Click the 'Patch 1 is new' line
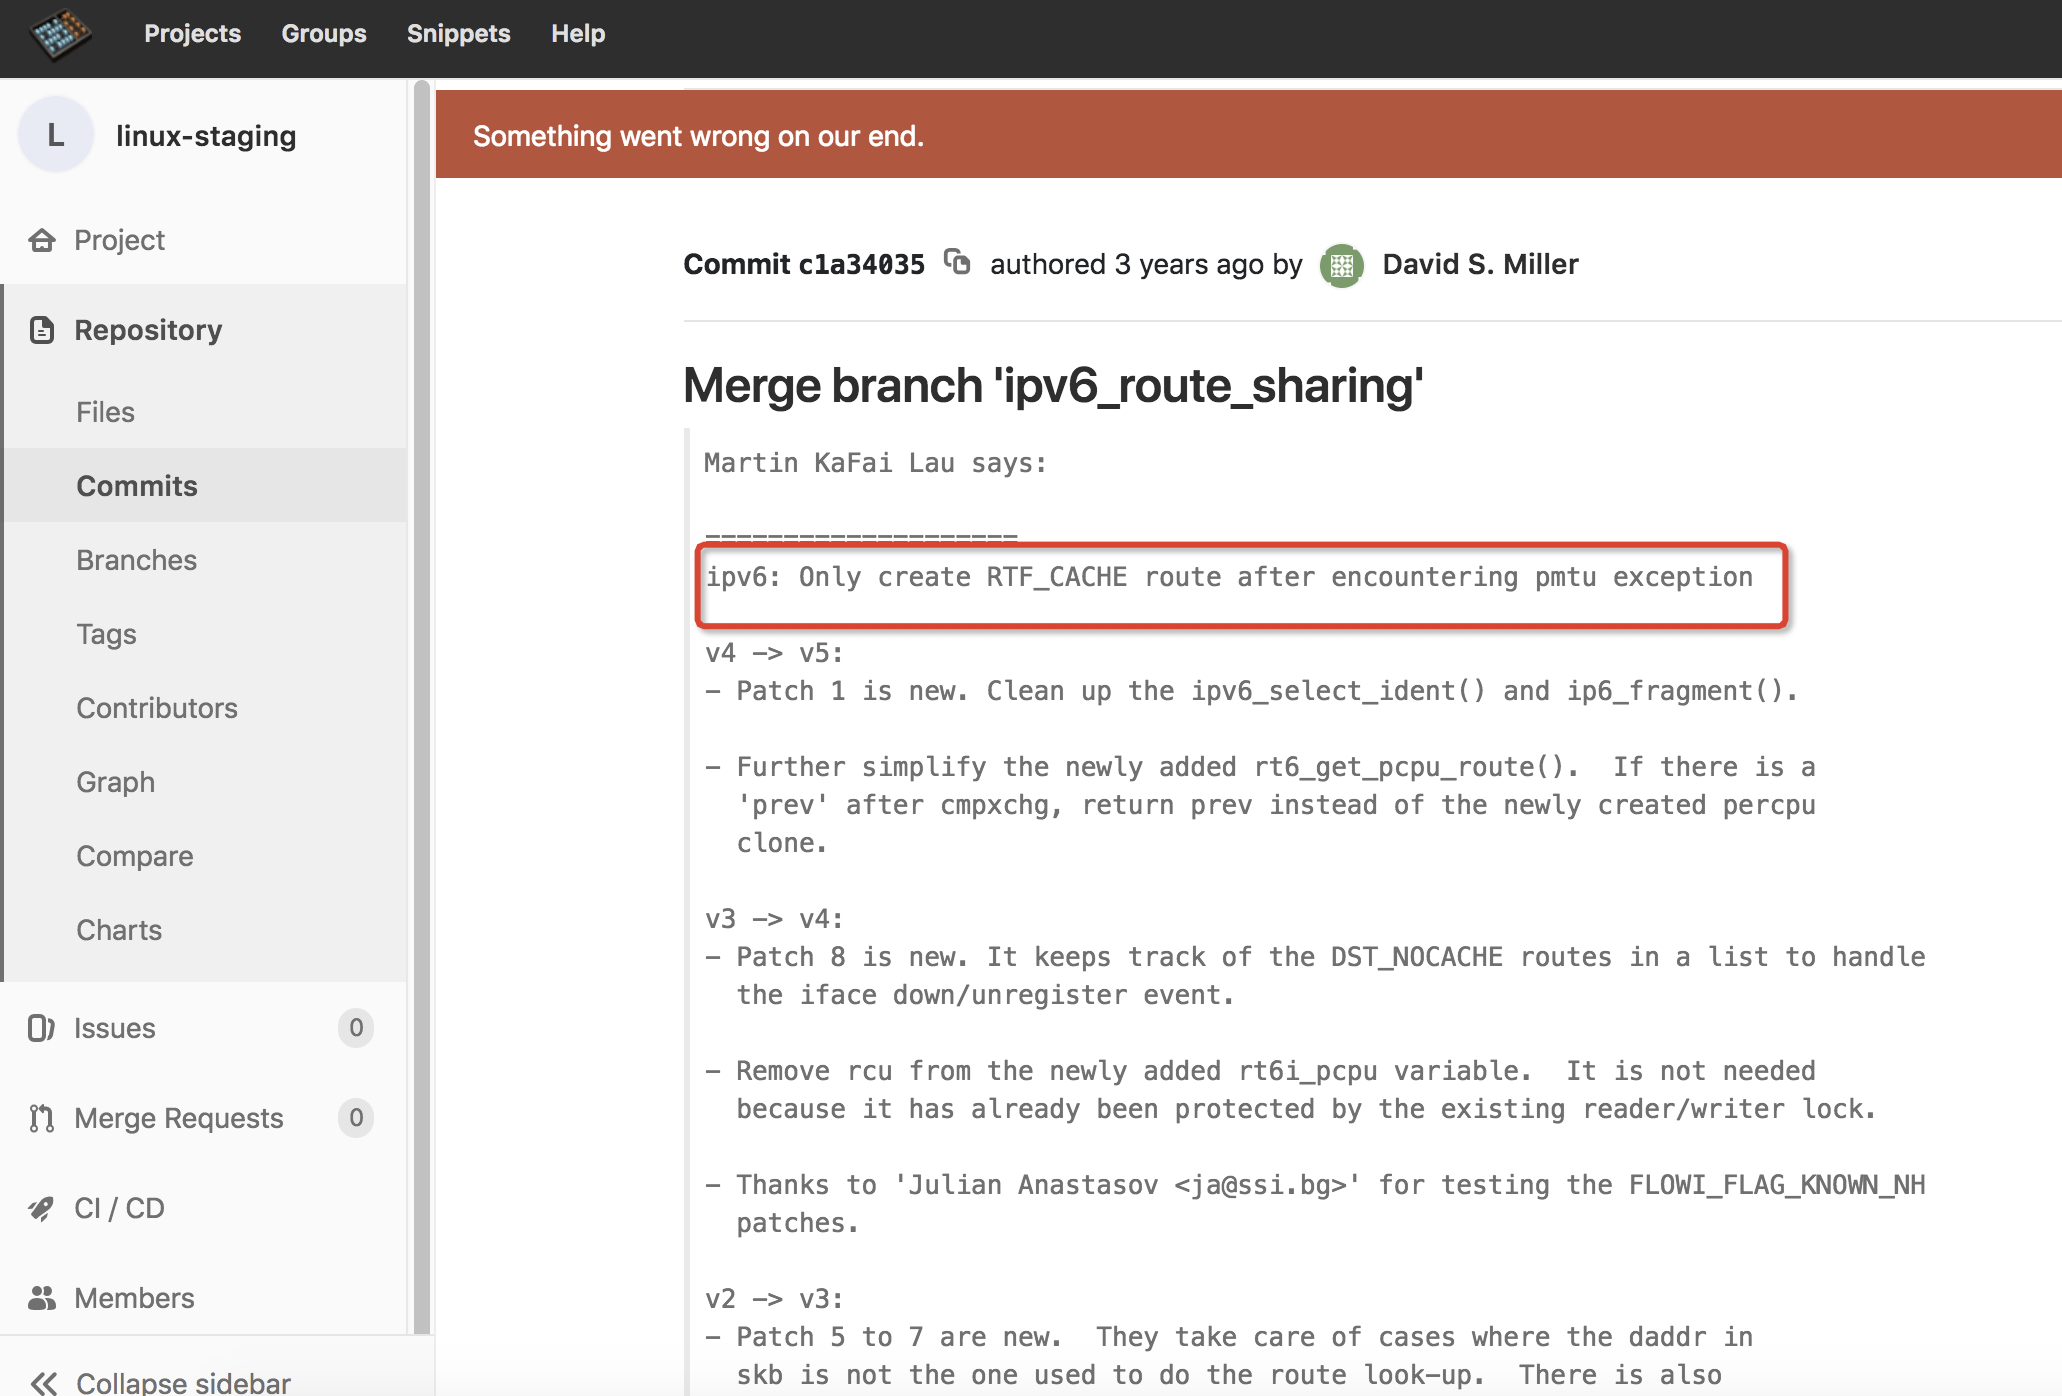The height and width of the screenshot is (1396, 2062). [1251, 691]
